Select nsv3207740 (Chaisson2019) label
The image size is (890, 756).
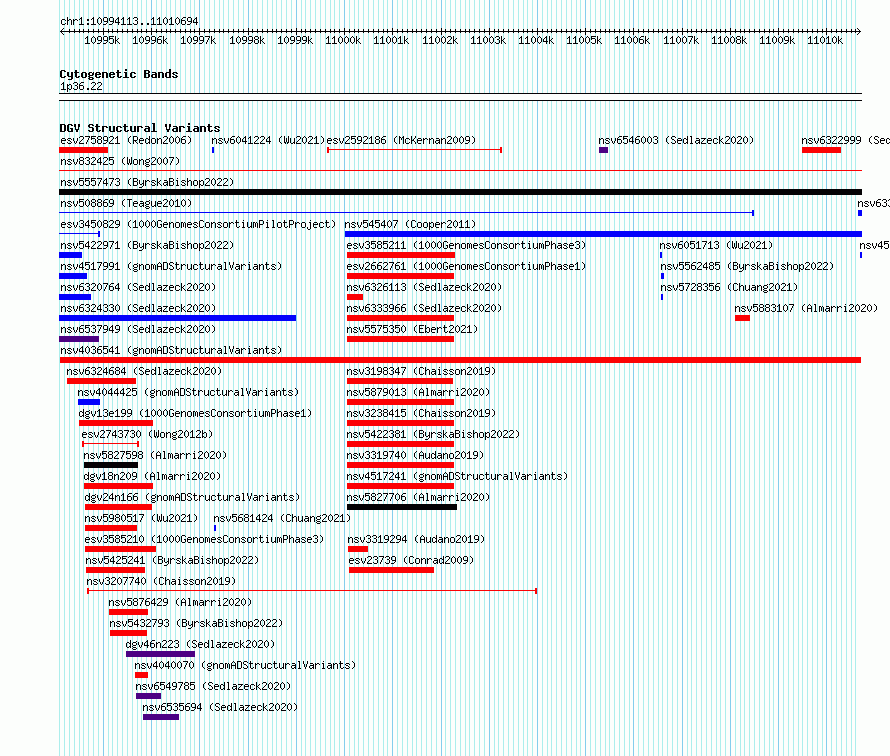[161, 581]
